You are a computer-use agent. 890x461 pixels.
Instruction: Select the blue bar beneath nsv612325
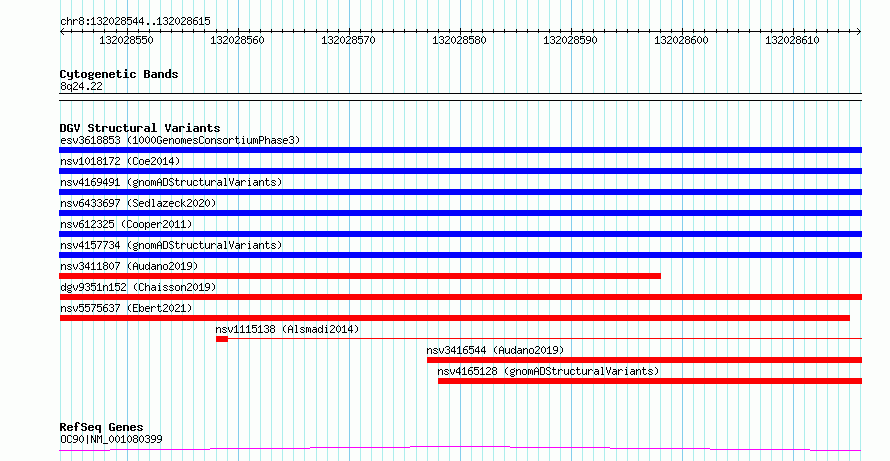(x=460, y=234)
